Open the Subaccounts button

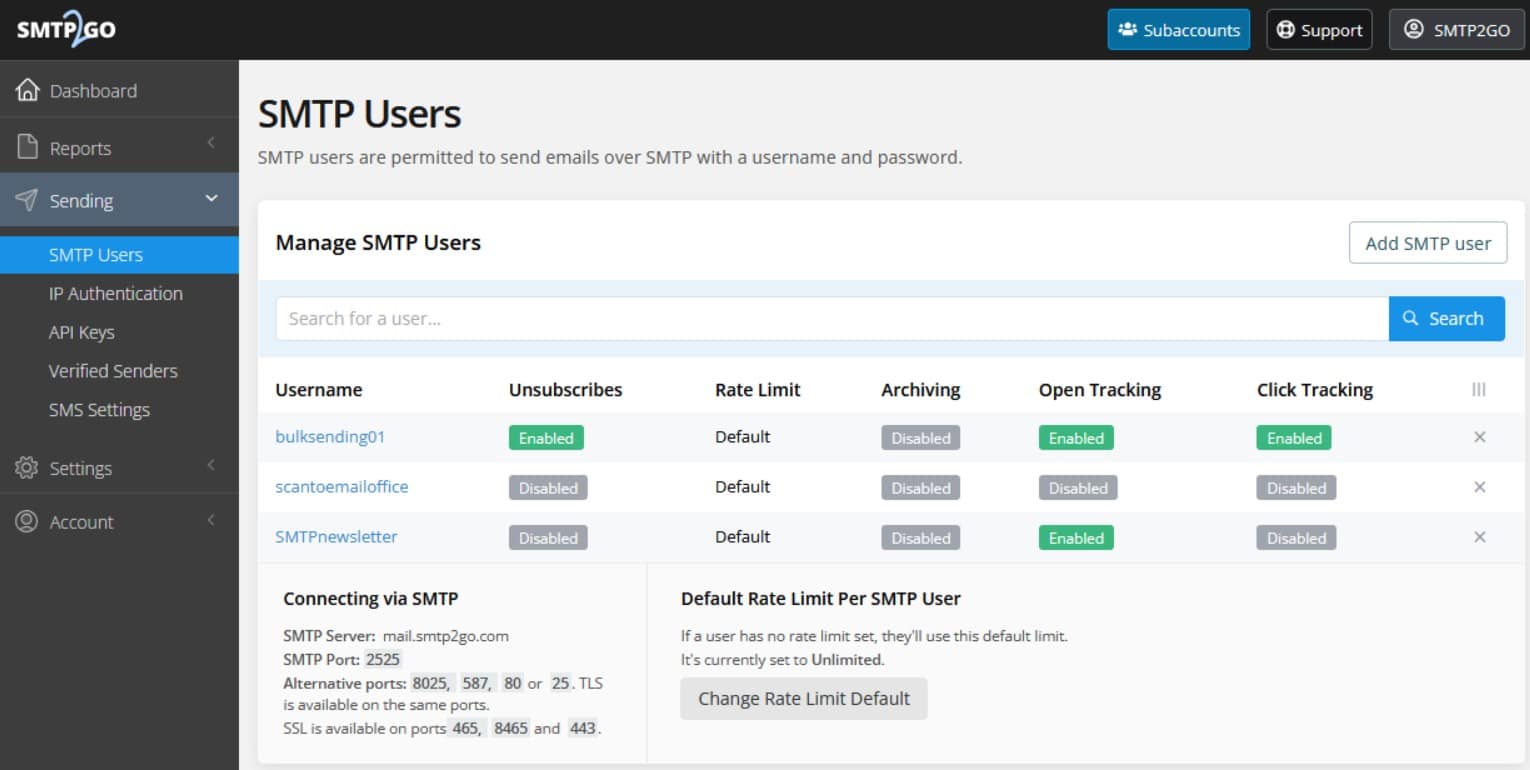pyautogui.click(x=1179, y=30)
